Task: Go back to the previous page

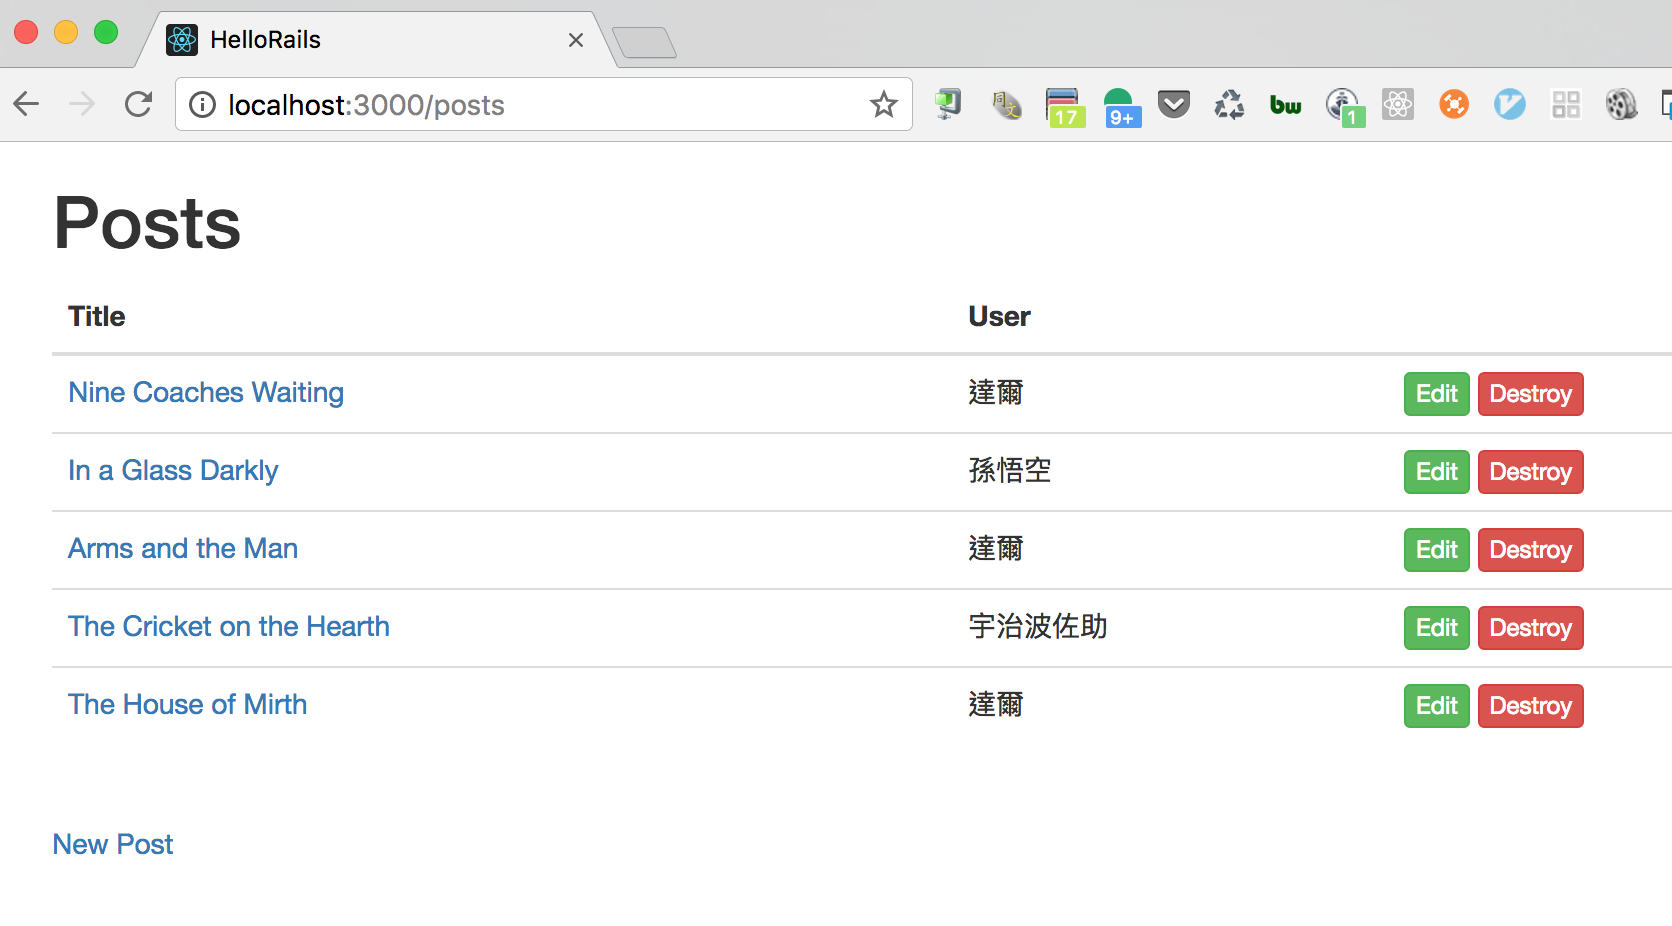Action: pos(27,104)
